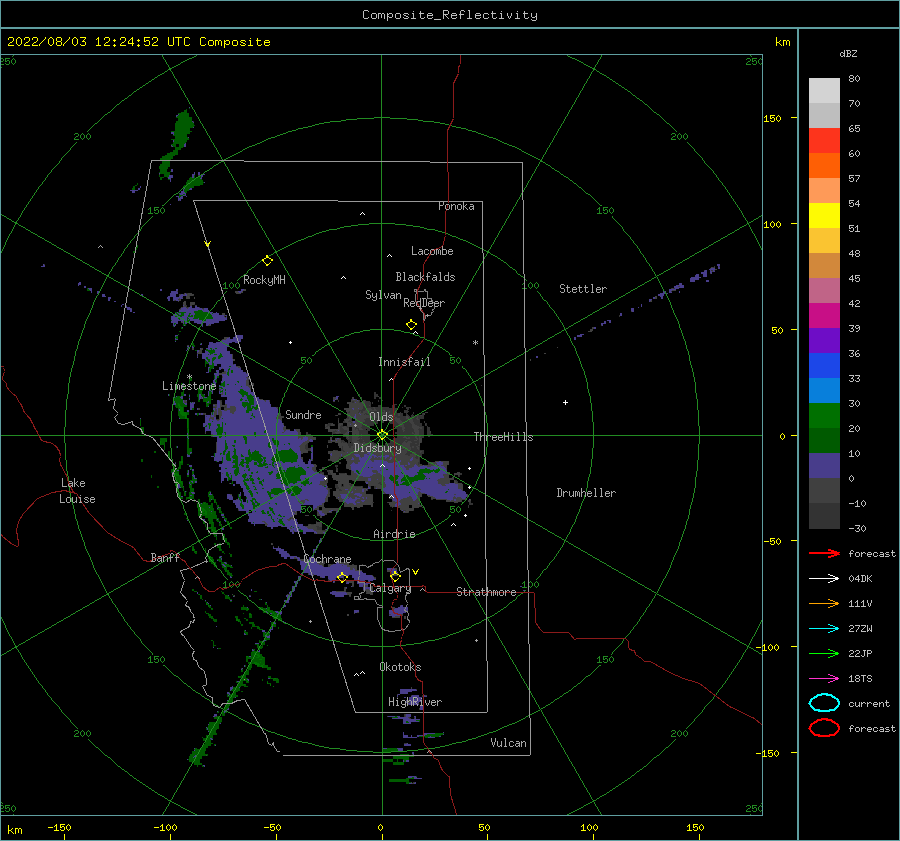The width and height of the screenshot is (900, 841).
Task: Click the white asterisk marker east of Innisfail
Action: (x=475, y=343)
